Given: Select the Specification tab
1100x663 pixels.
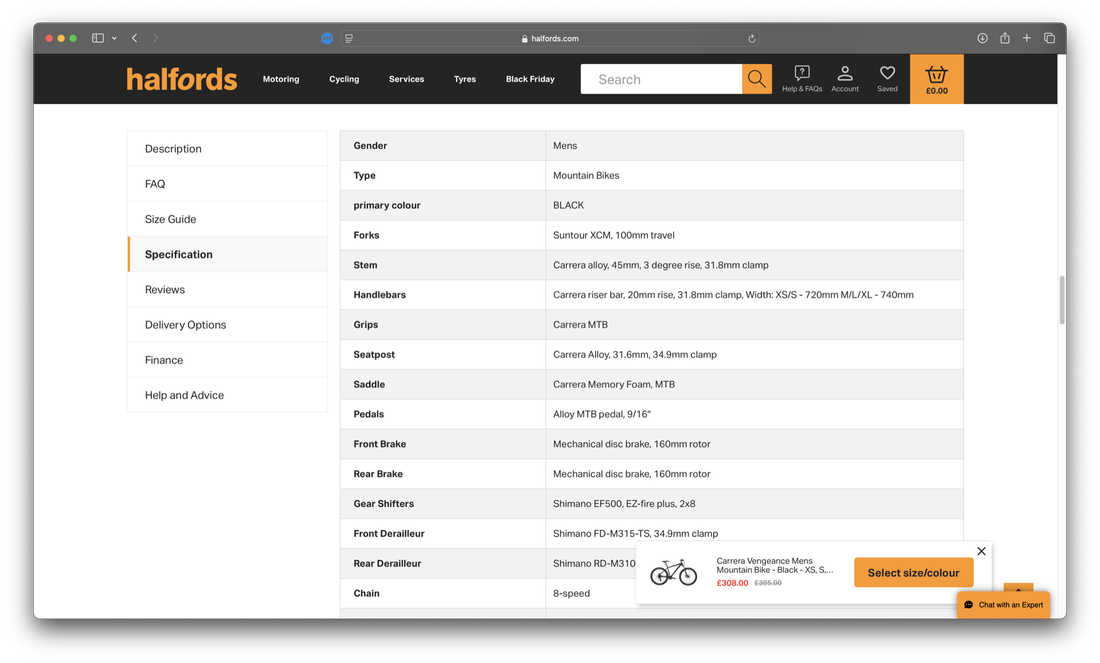Looking at the screenshot, I should point(227,254).
